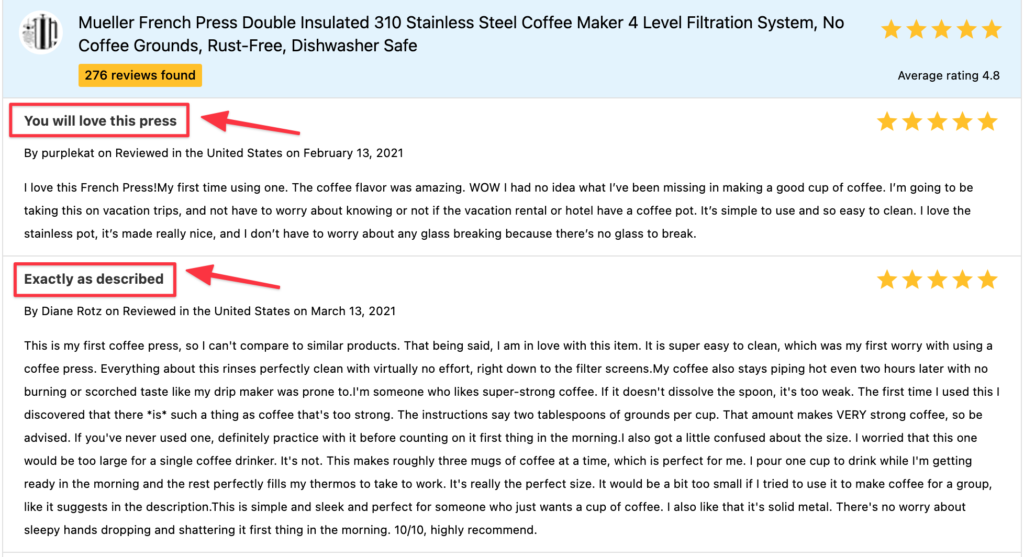Click the purplekat reviewer byline

coord(213,153)
